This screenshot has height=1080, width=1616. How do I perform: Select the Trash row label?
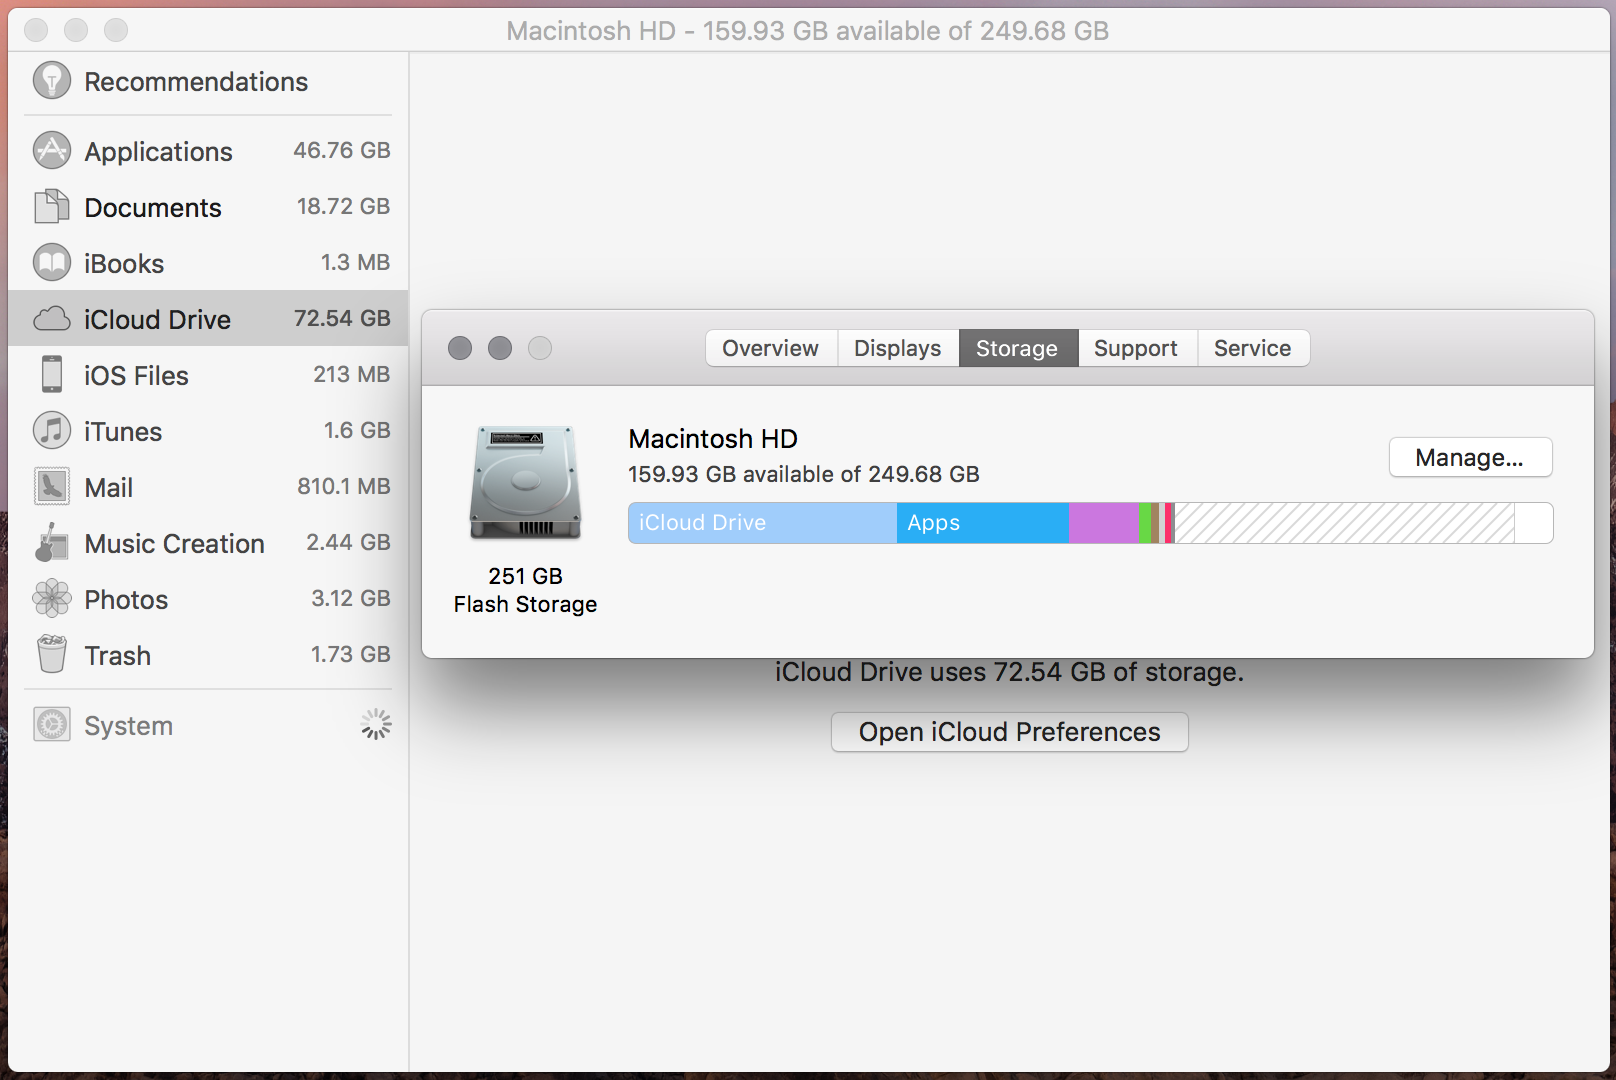click(118, 655)
